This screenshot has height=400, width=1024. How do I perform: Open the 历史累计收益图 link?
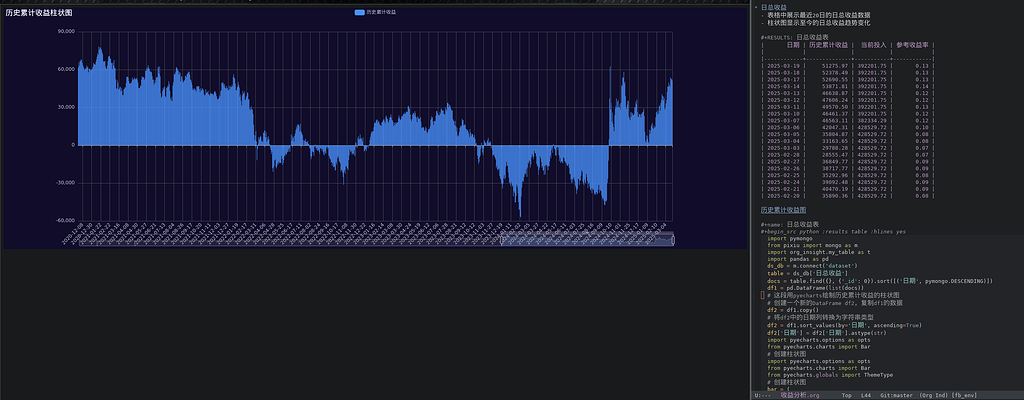(x=783, y=210)
